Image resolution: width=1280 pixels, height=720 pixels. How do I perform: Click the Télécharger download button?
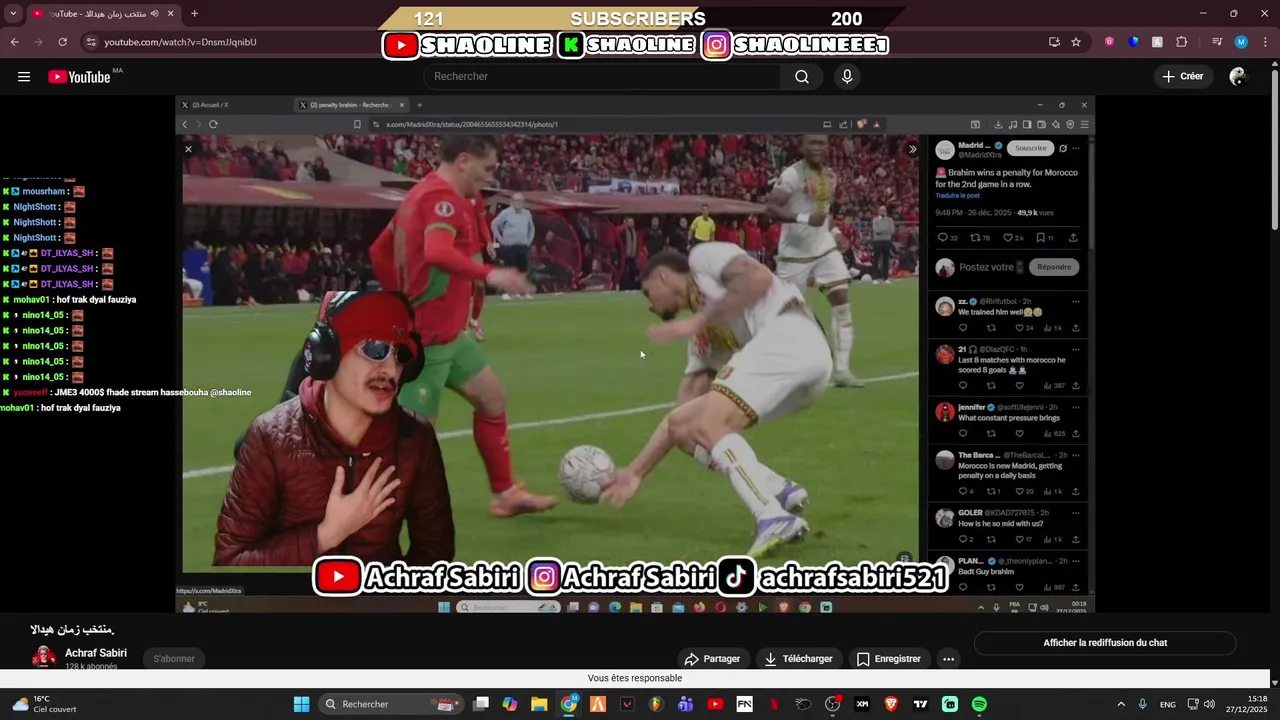click(798, 659)
